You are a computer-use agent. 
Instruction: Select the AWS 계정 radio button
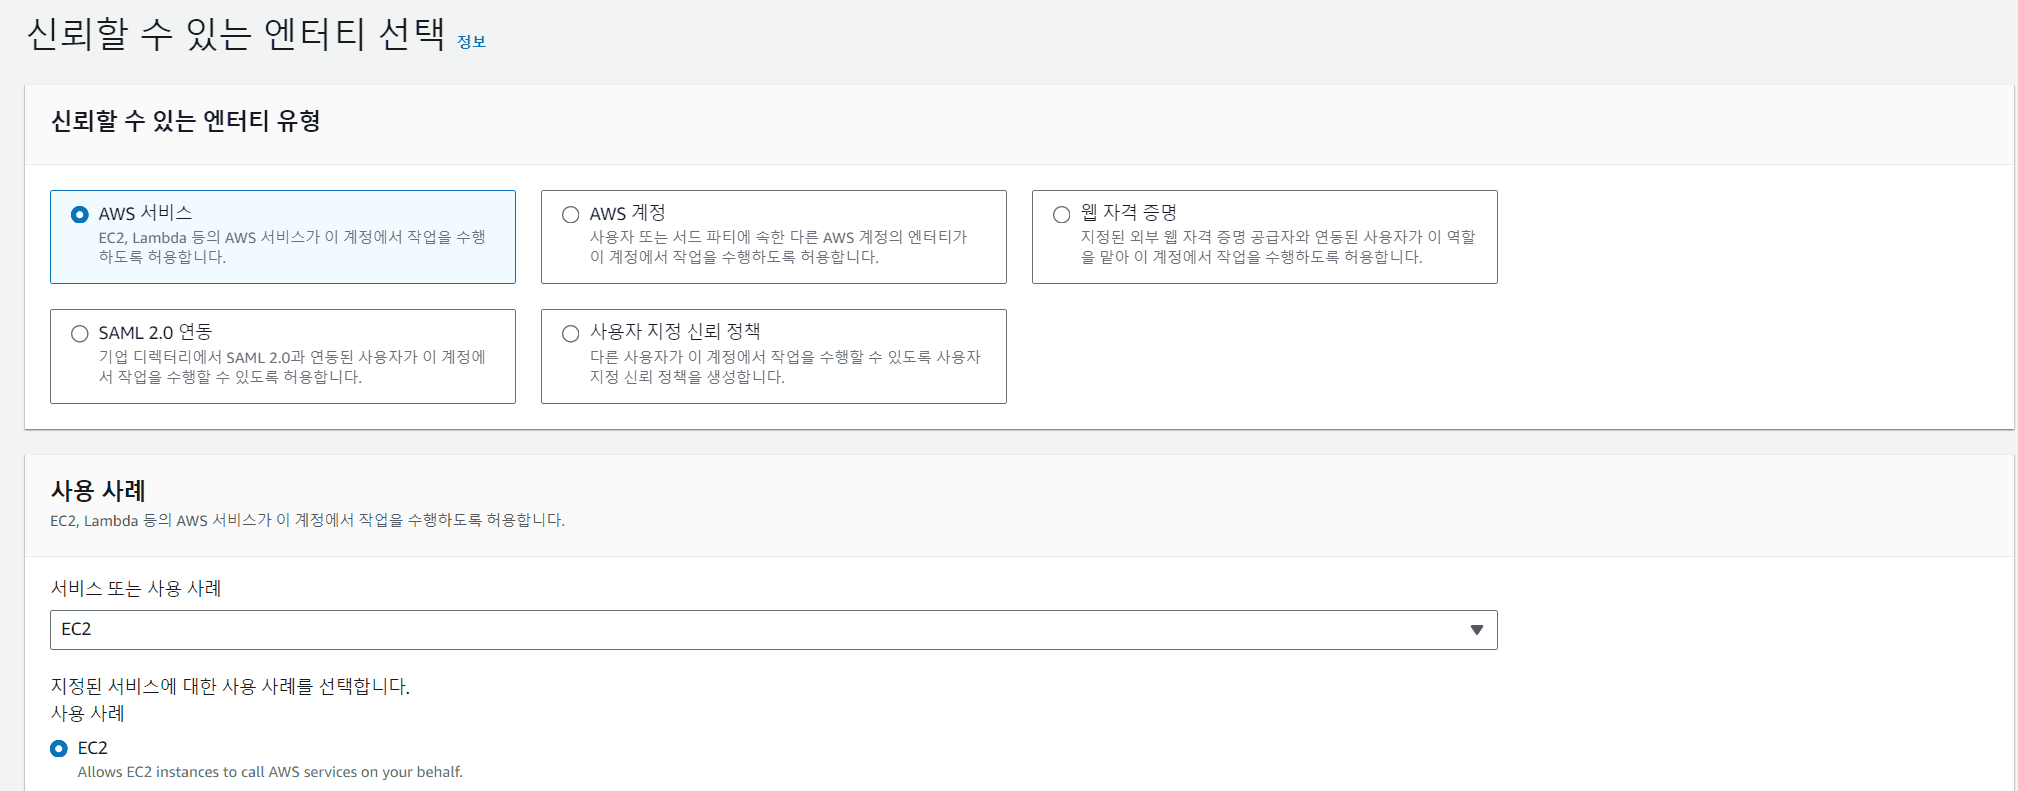pos(571,215)
